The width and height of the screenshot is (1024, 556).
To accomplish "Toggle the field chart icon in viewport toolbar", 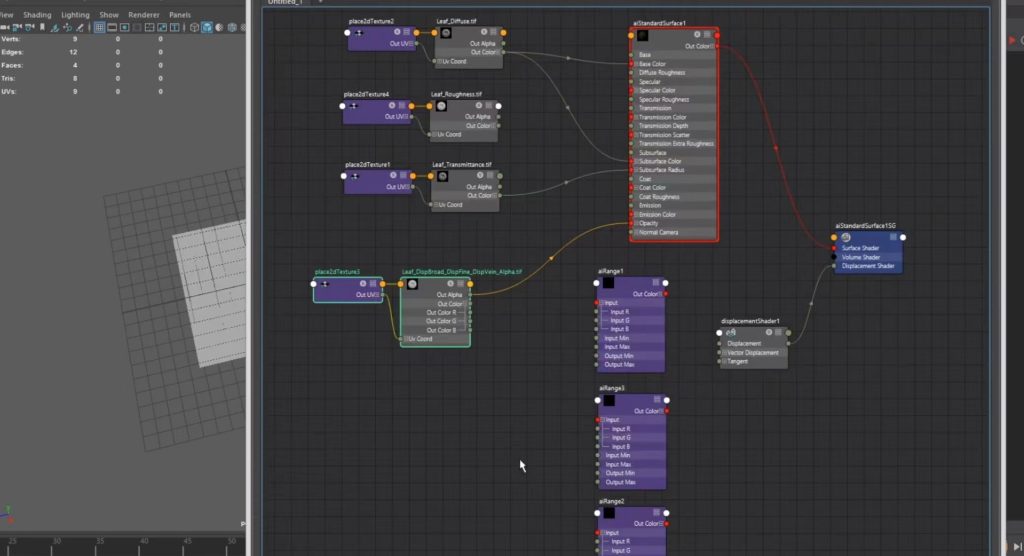I will (150, 27).
